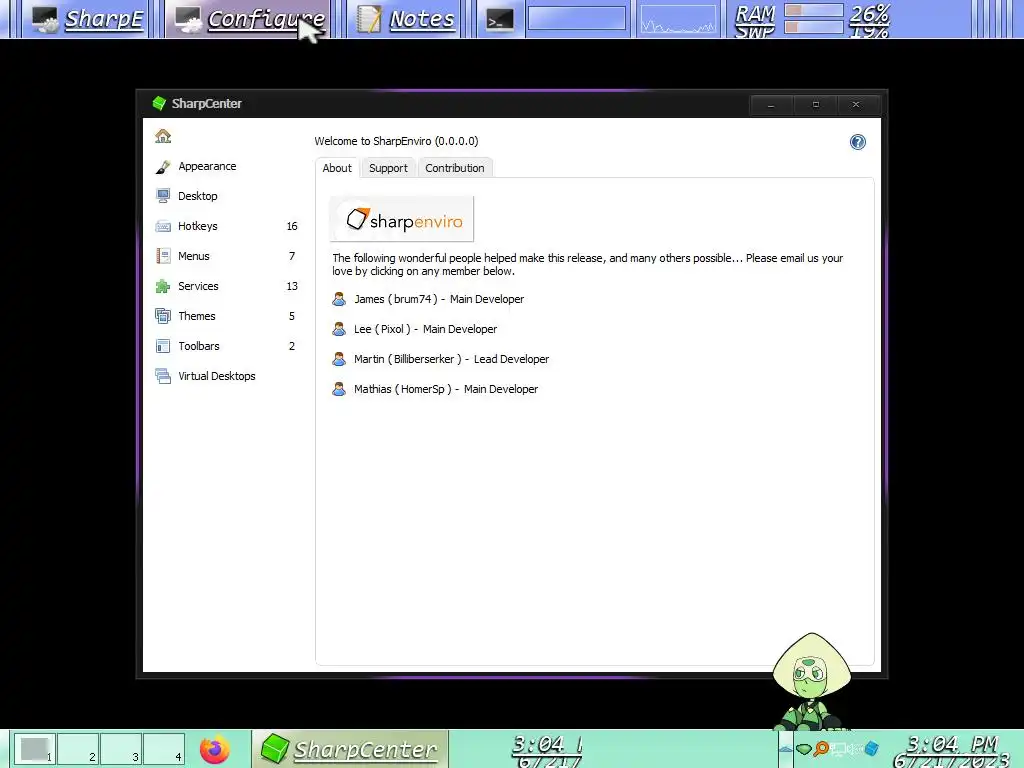
Task: Click the command input box in top bar
Action: [577, 18]
